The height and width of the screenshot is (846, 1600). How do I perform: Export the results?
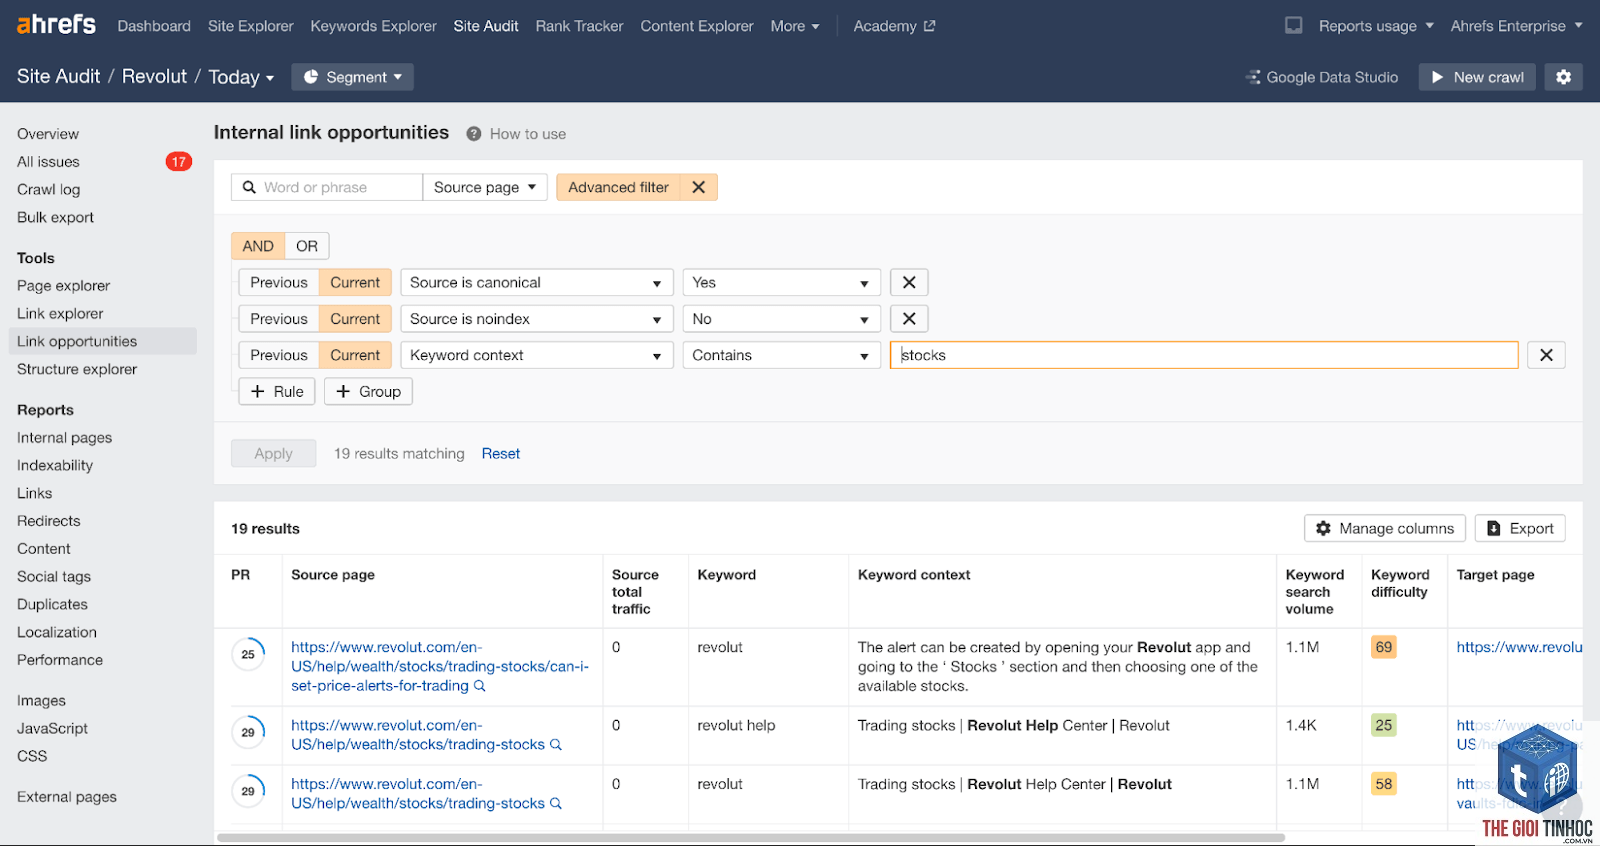pos(1520,528)
